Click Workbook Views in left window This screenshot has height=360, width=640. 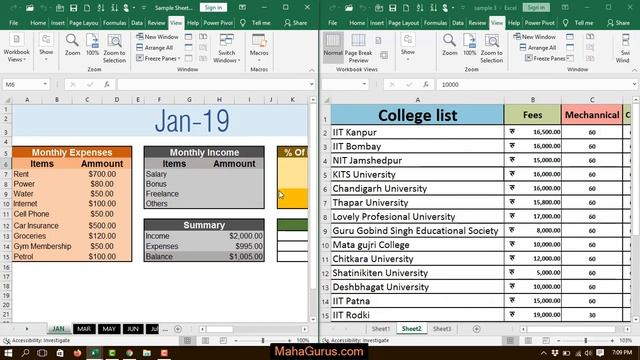click(x=16, y=48)
